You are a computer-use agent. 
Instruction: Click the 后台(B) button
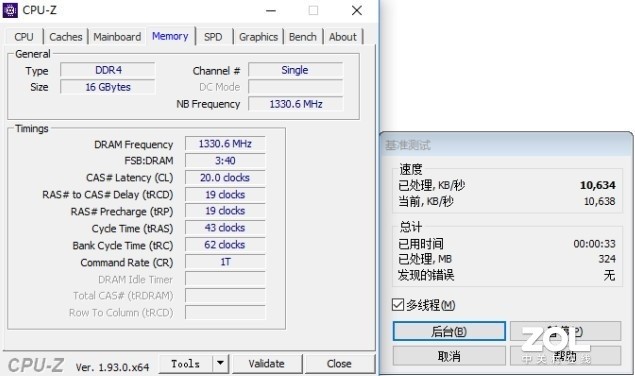pos(449,331)
